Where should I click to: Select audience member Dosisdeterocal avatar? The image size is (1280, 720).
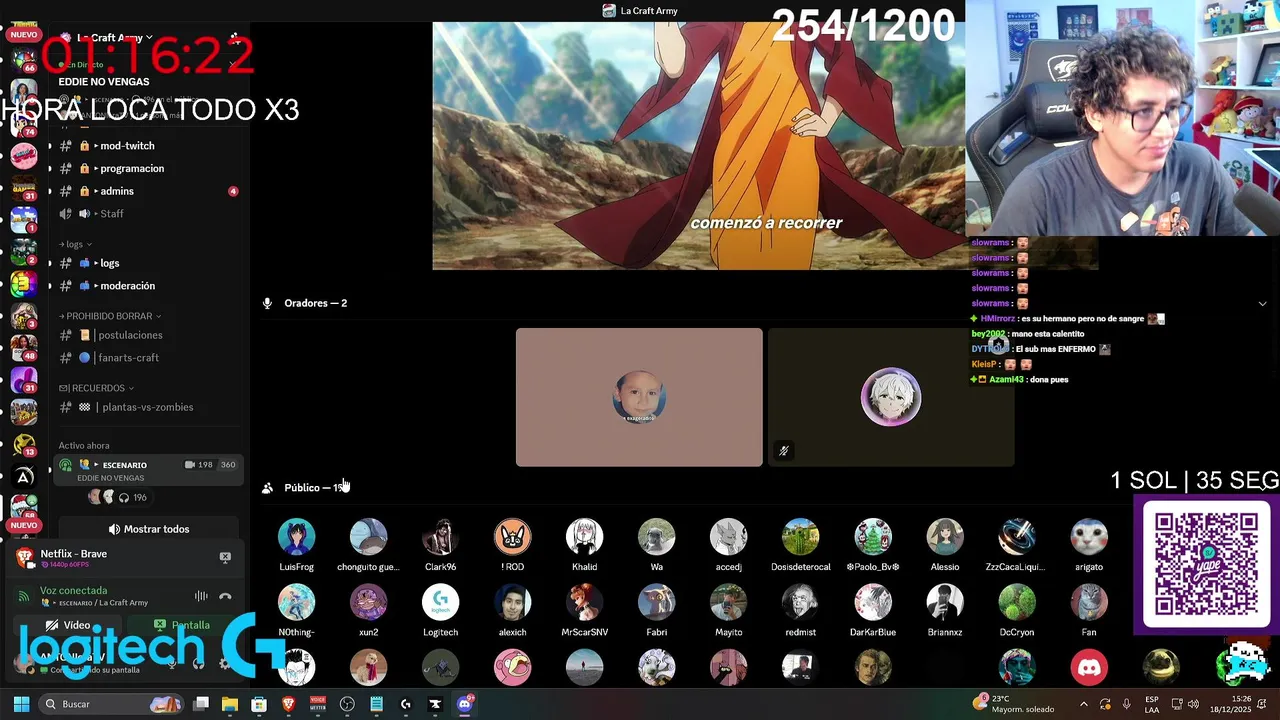click(x=800, y=537)
